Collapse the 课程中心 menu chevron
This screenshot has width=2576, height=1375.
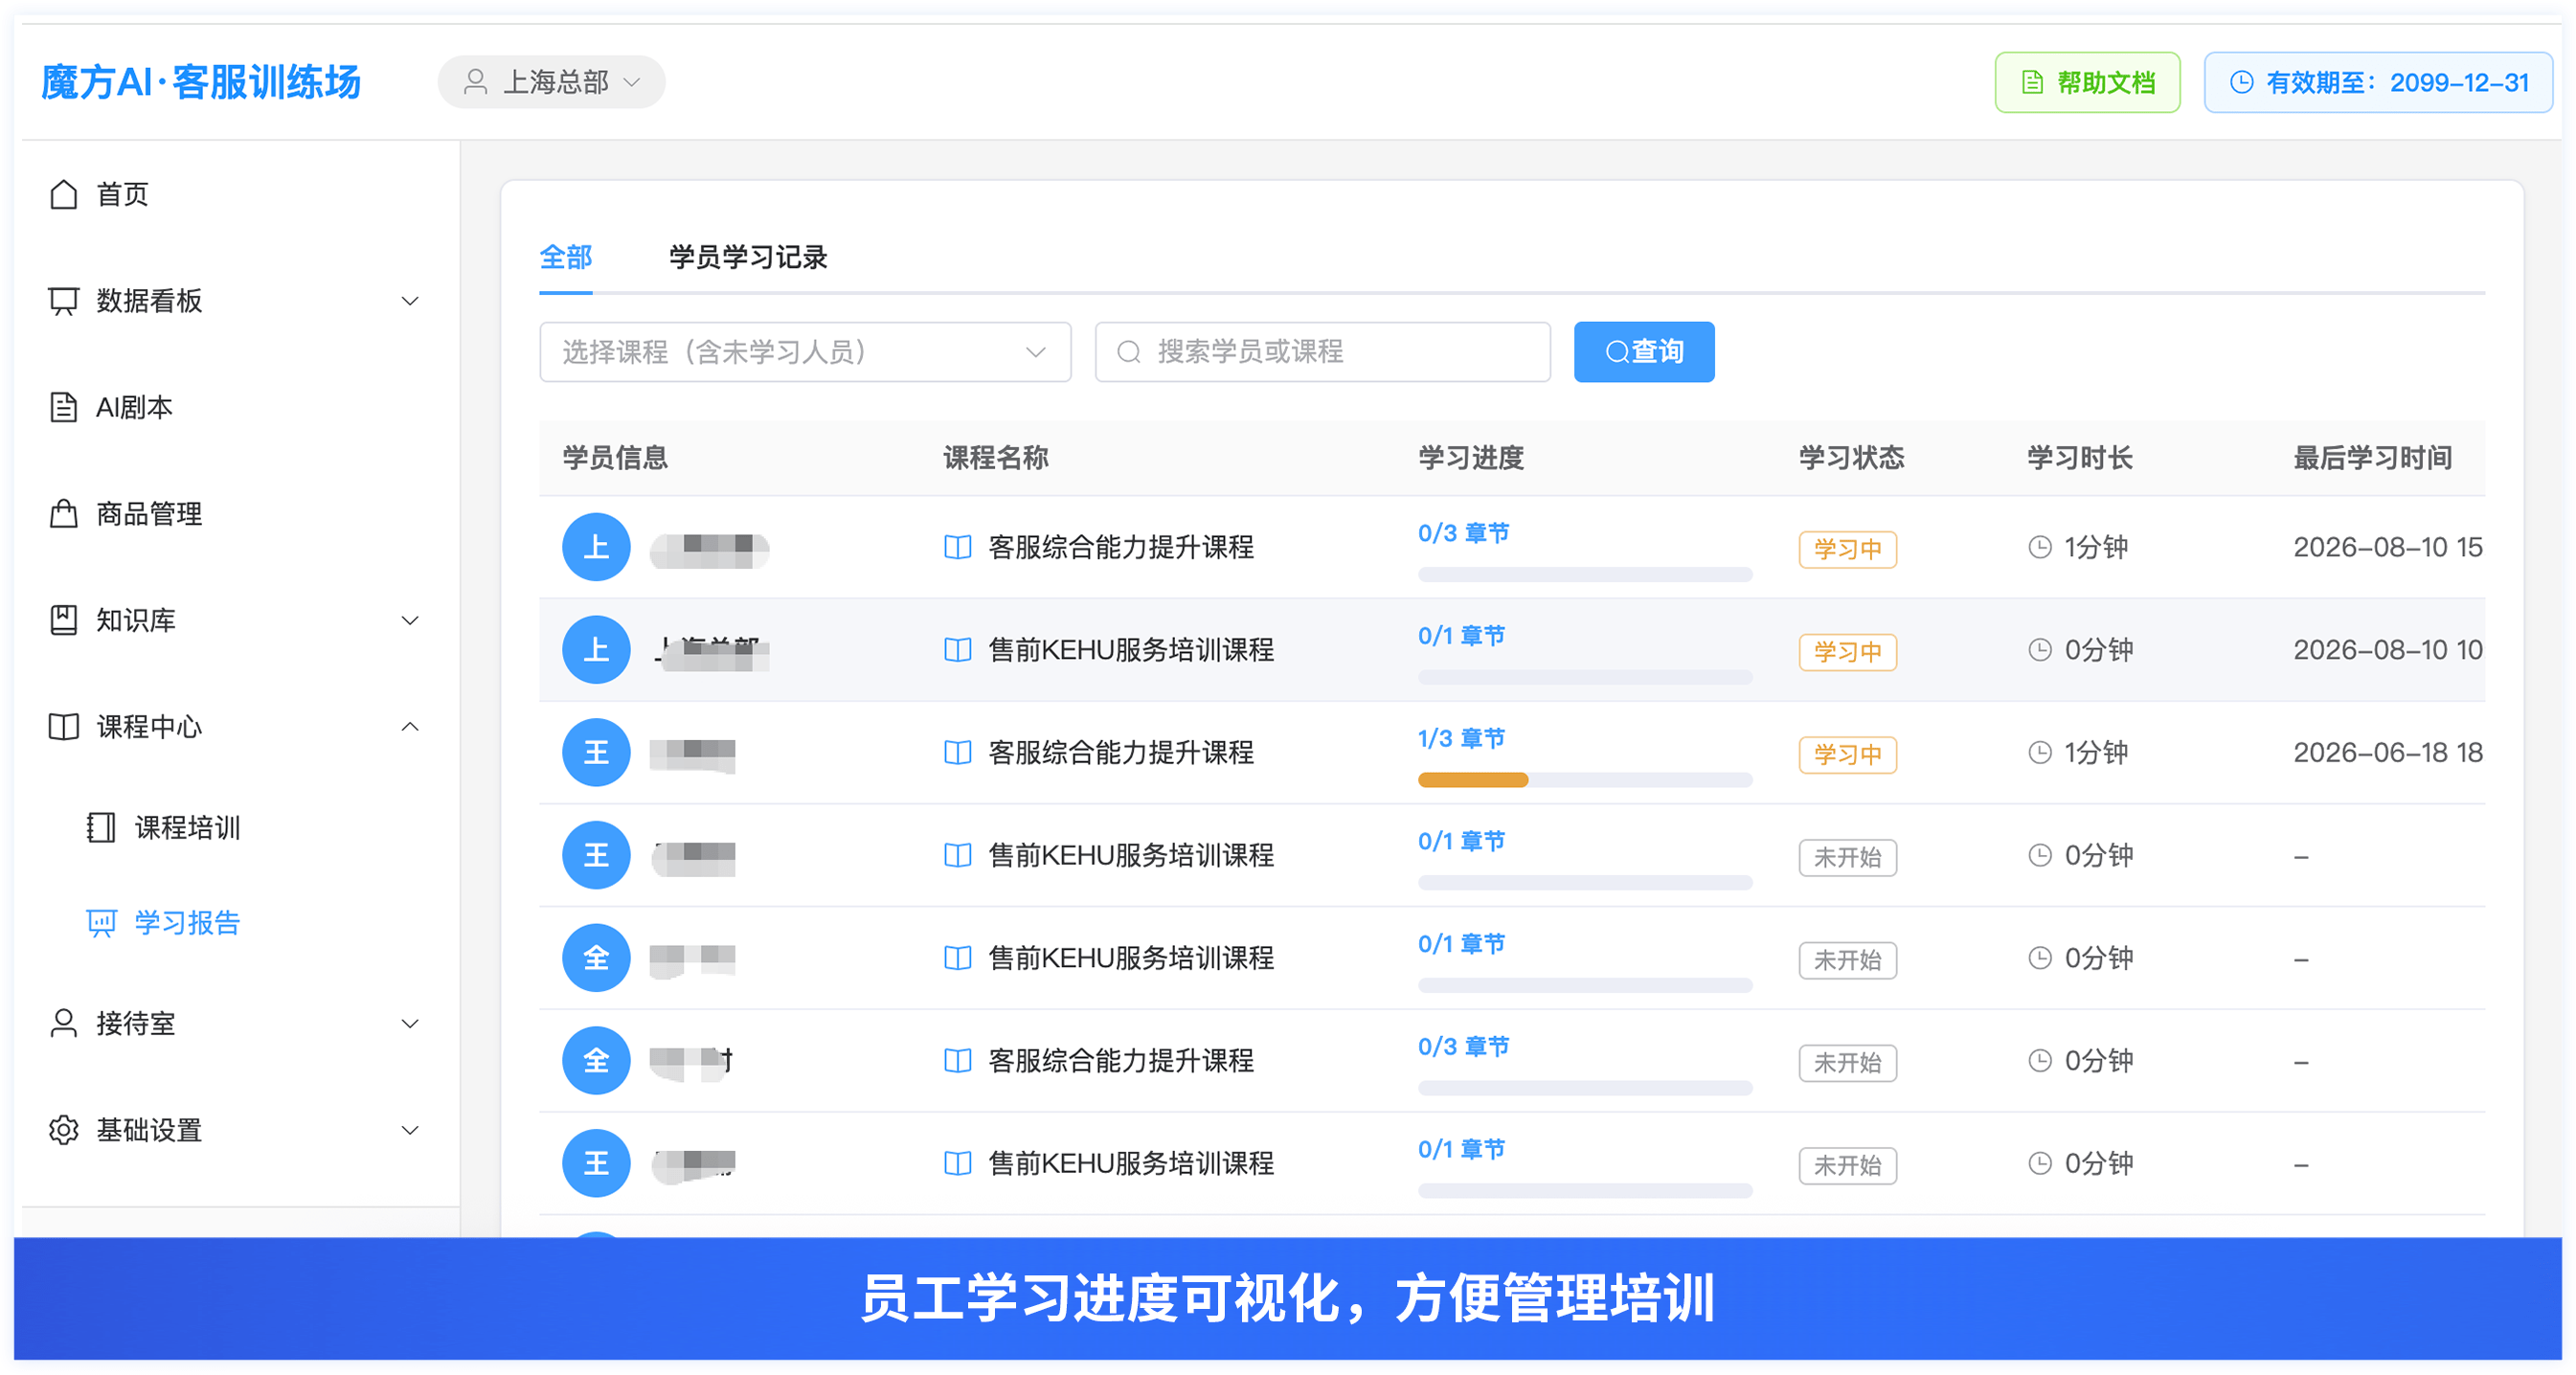(410, 727)
